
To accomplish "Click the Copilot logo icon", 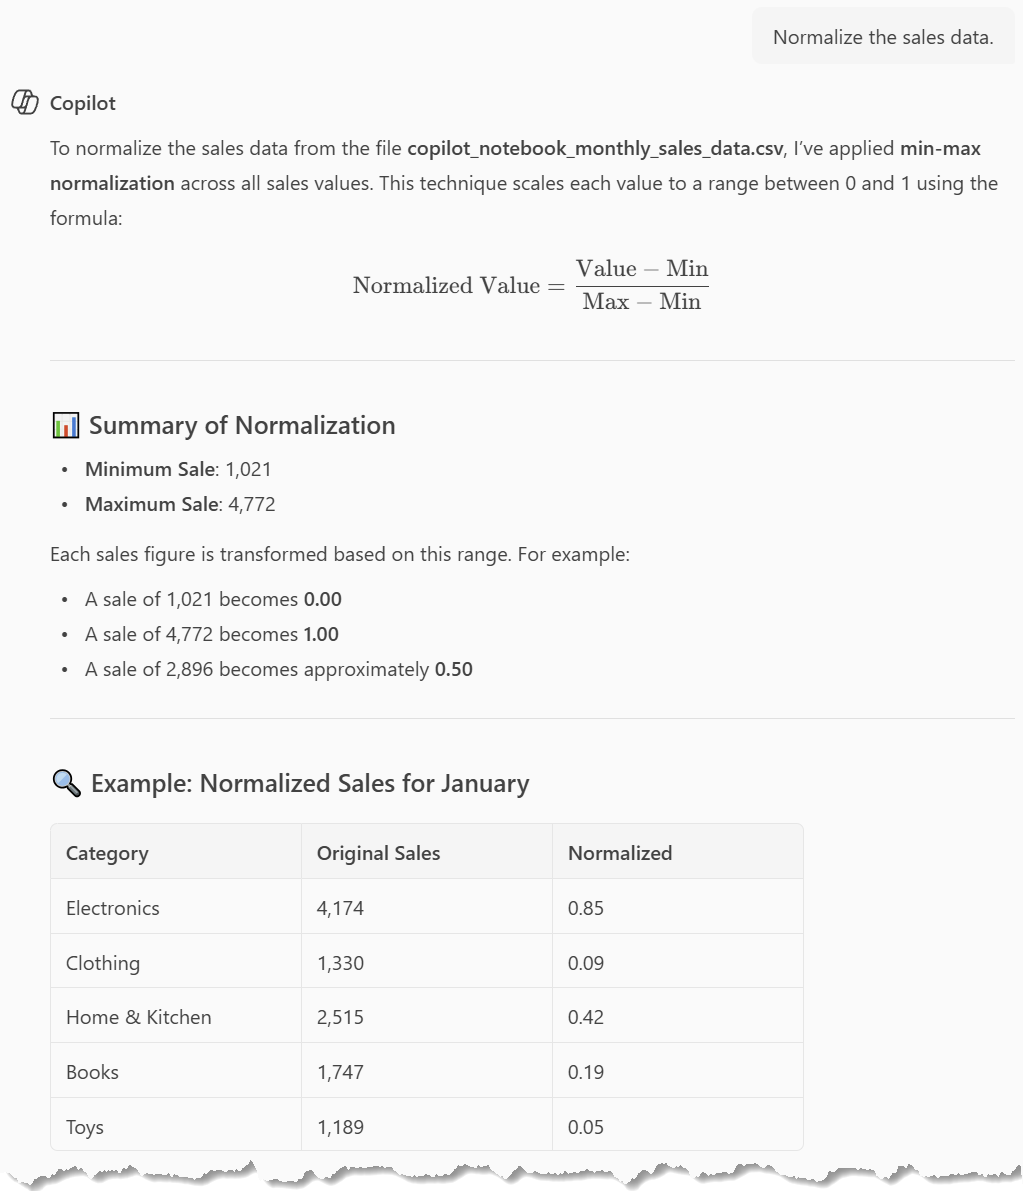I will click(x=24, y=103).
